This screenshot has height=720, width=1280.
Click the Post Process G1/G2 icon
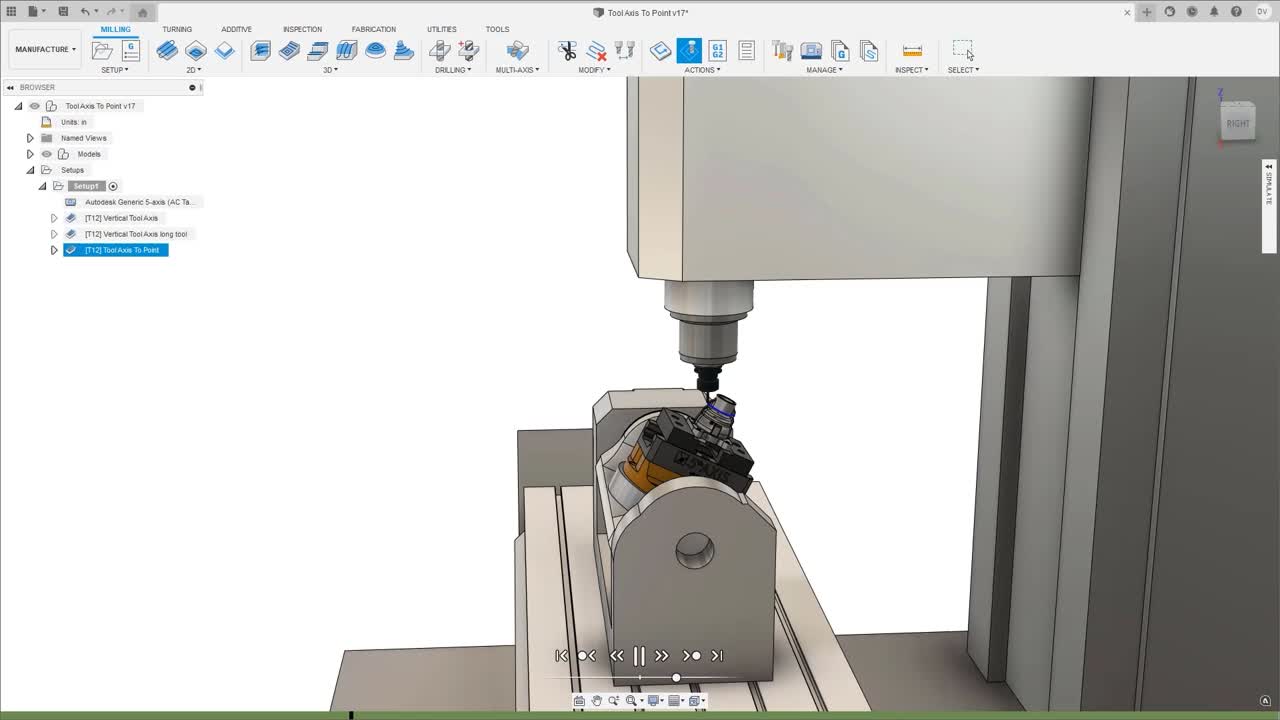718,50
